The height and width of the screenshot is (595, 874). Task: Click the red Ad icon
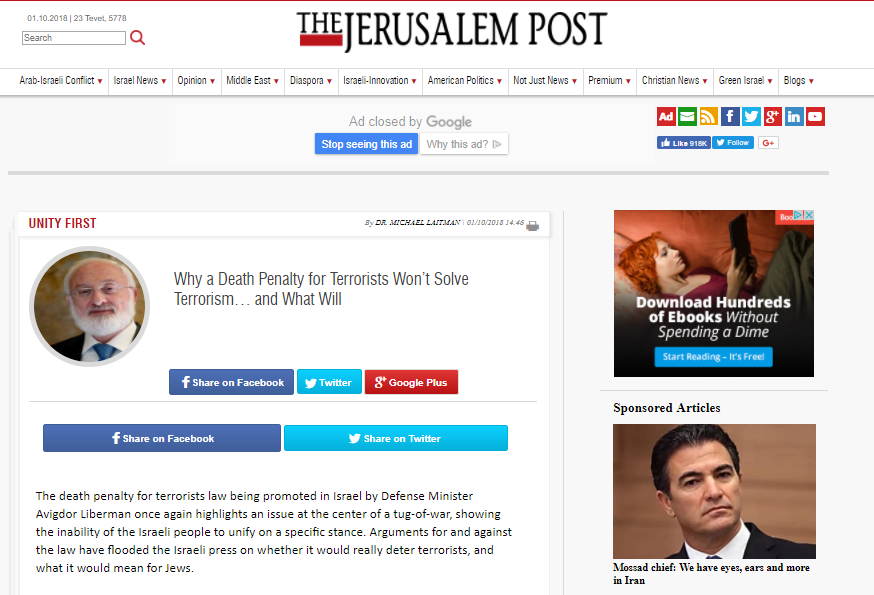point(666,117)
